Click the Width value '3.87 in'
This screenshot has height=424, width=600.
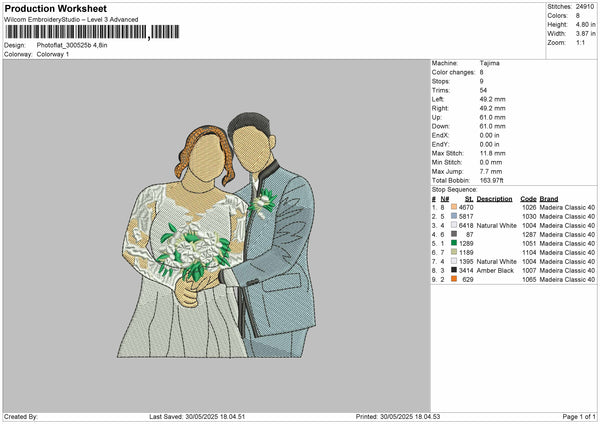[585, 34]
